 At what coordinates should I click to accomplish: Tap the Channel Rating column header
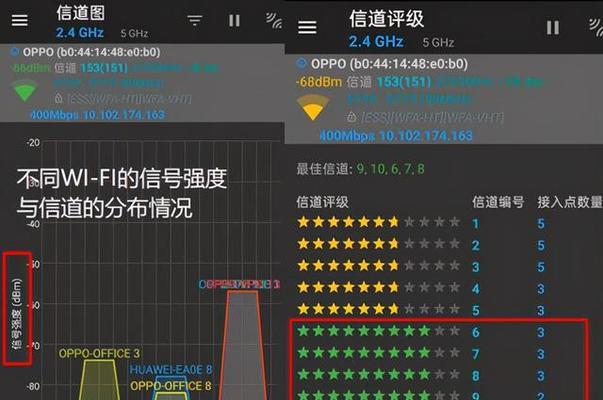click(322, 202)
